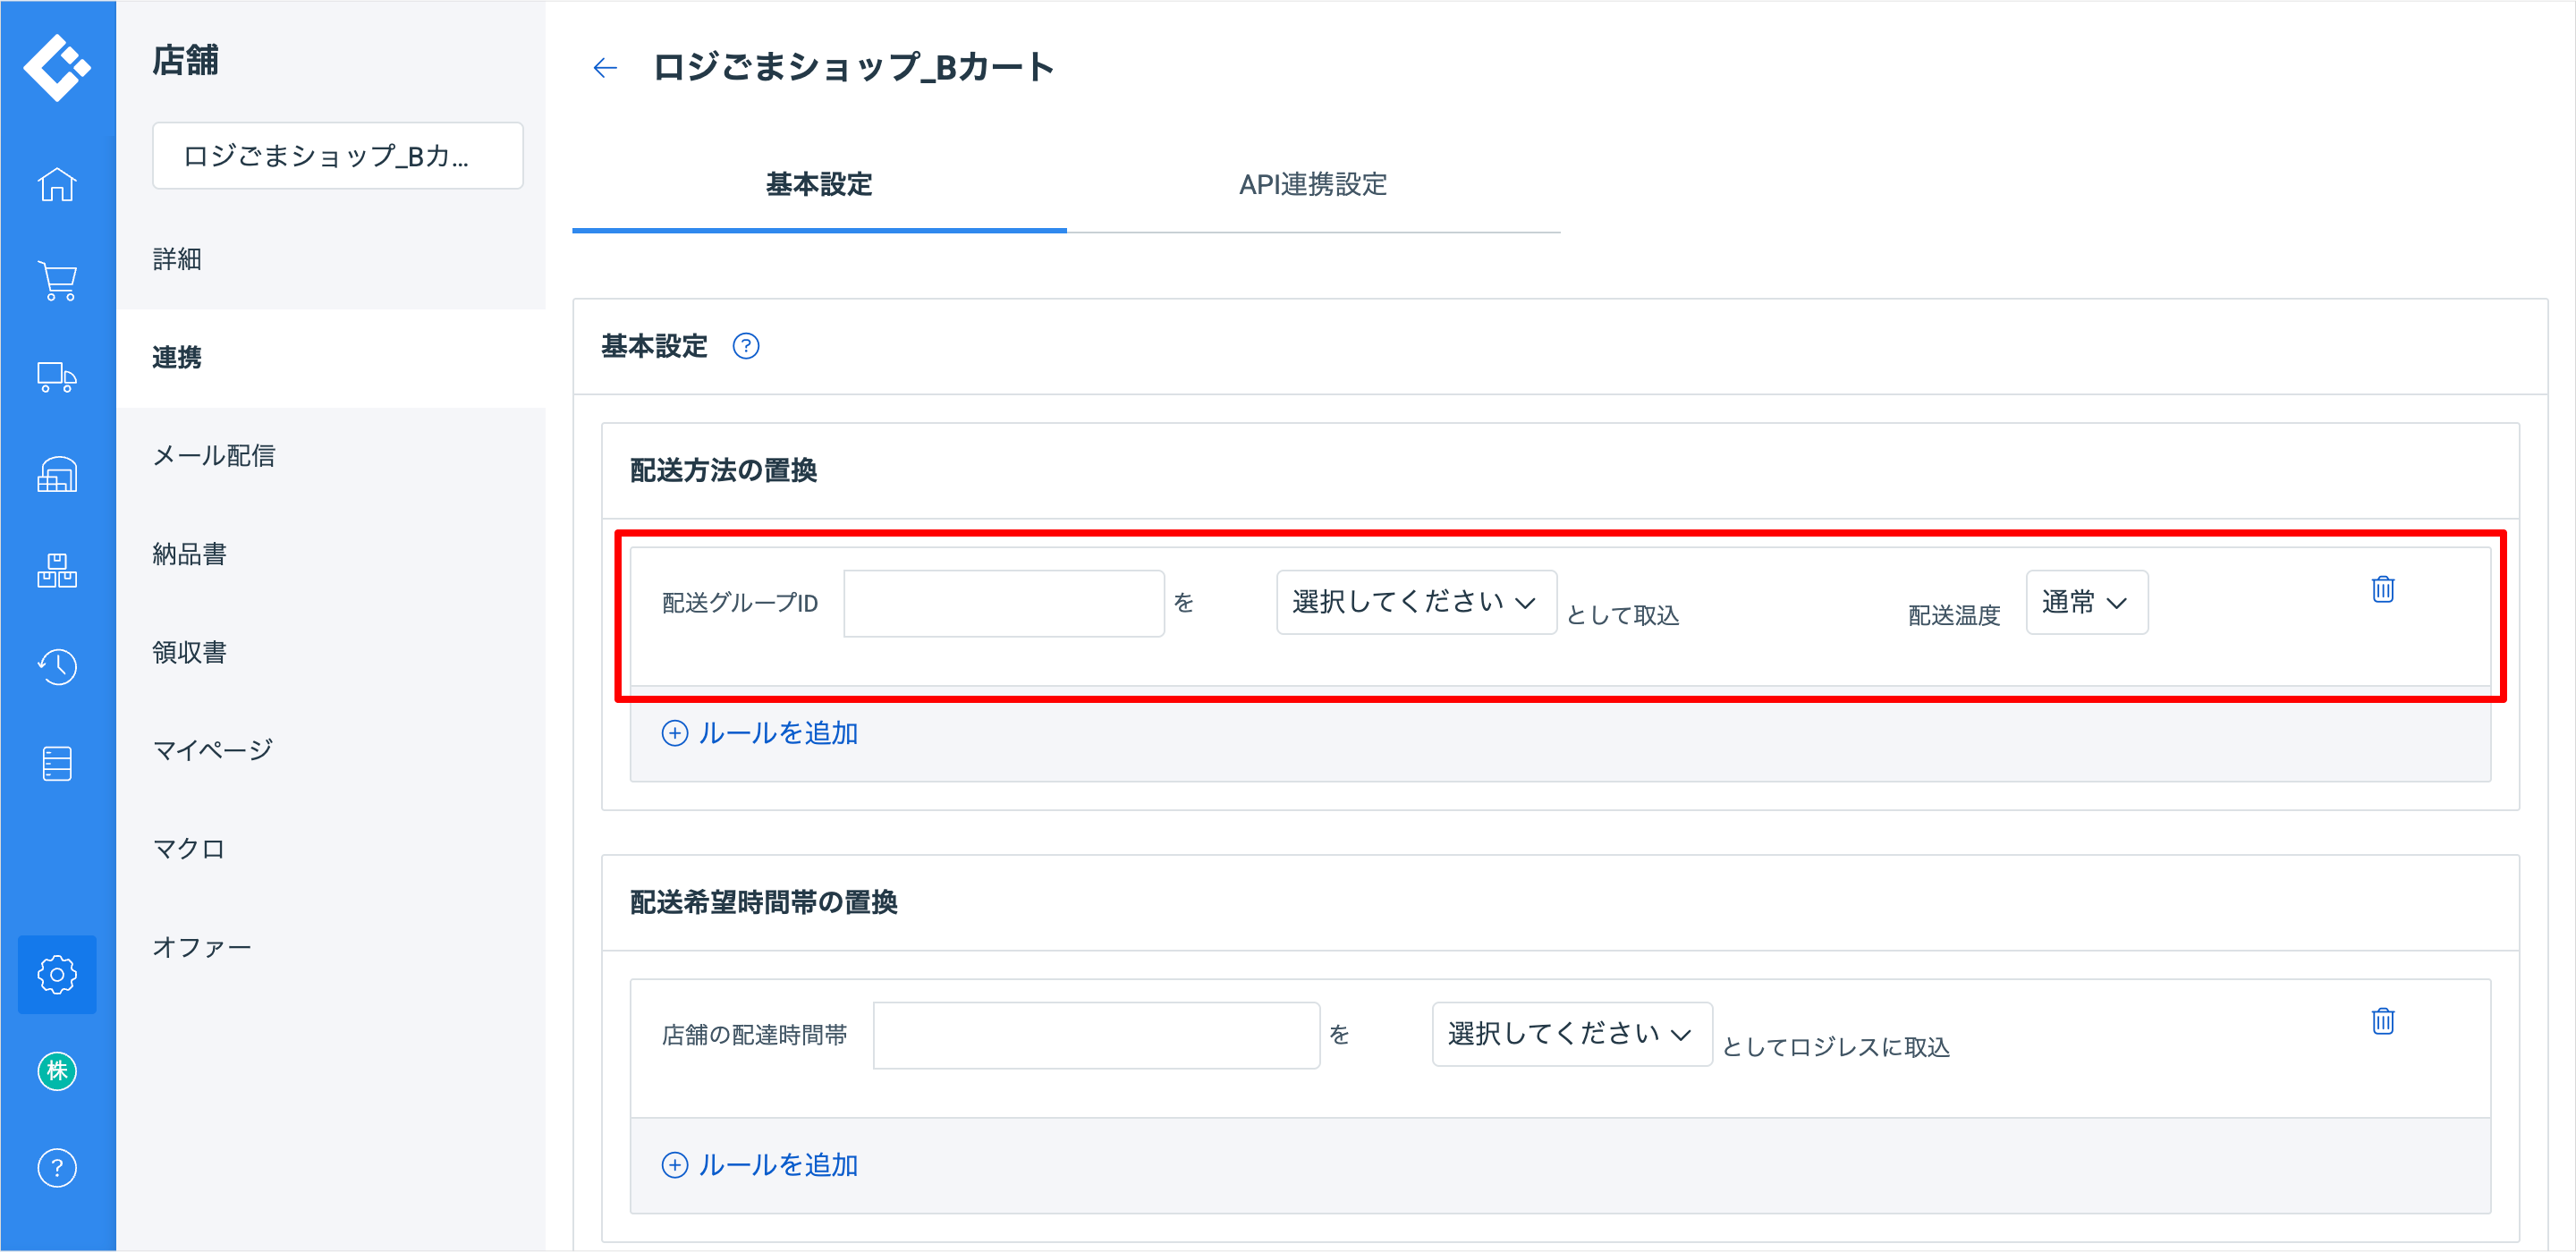Click the 配送グループID input field
This screenshot has height=1252, width=2576.
(1003, 603)
